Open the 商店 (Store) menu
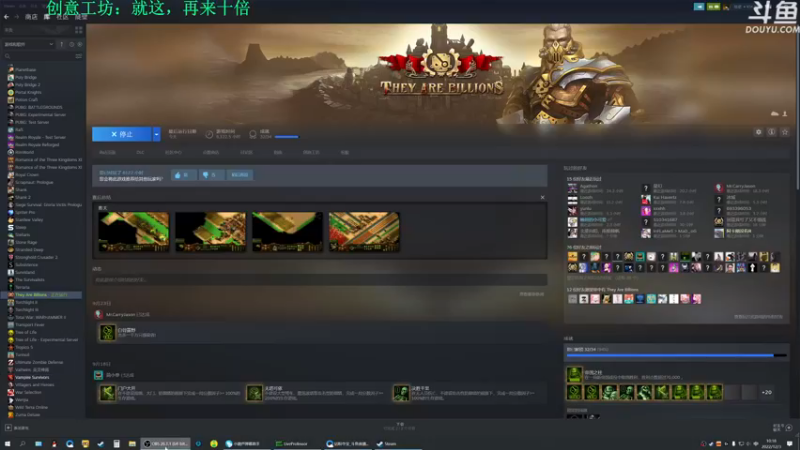This screenshot has height=450, width=800. (x=31, y=17)
